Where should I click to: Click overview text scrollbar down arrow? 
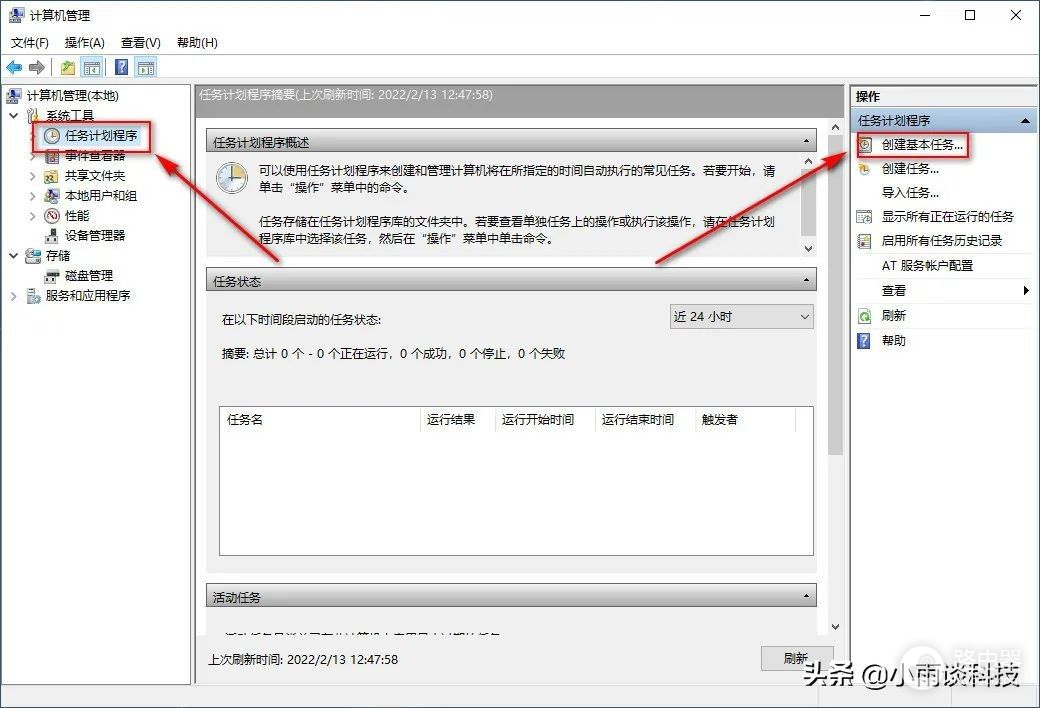pyautogui.click(x=809, y=248)
